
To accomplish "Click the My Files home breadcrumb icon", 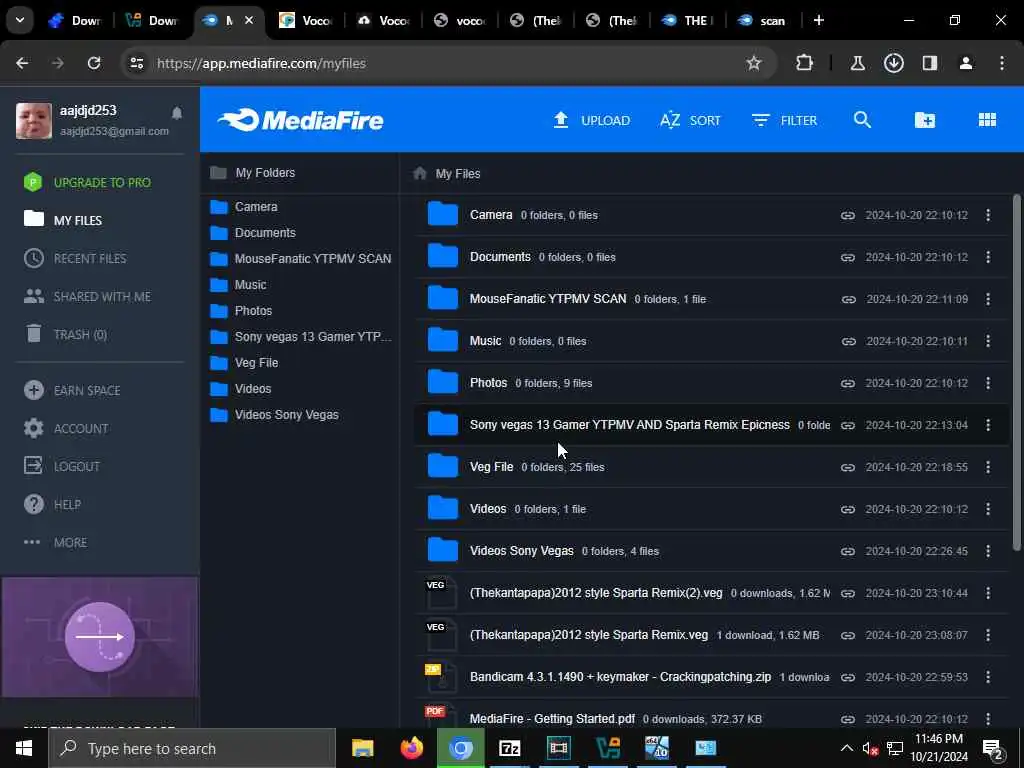I will [420, 173].
